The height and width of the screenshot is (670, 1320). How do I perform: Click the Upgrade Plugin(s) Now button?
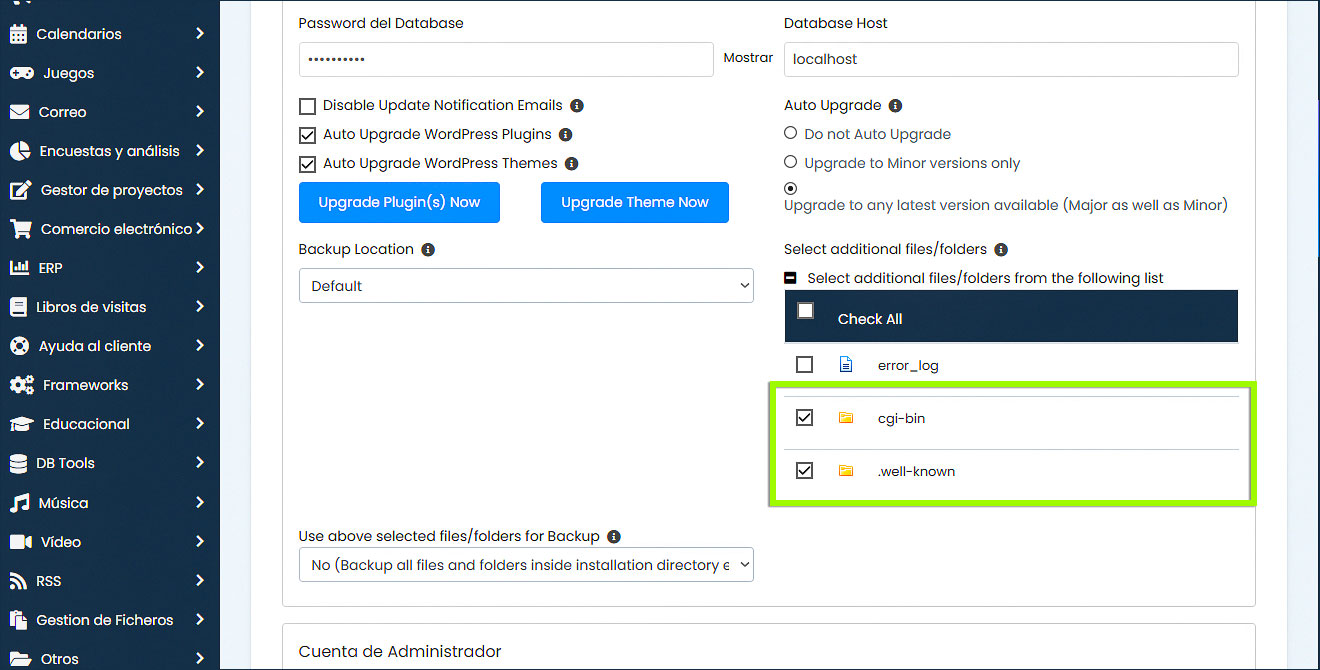click(x=399, y=203)
